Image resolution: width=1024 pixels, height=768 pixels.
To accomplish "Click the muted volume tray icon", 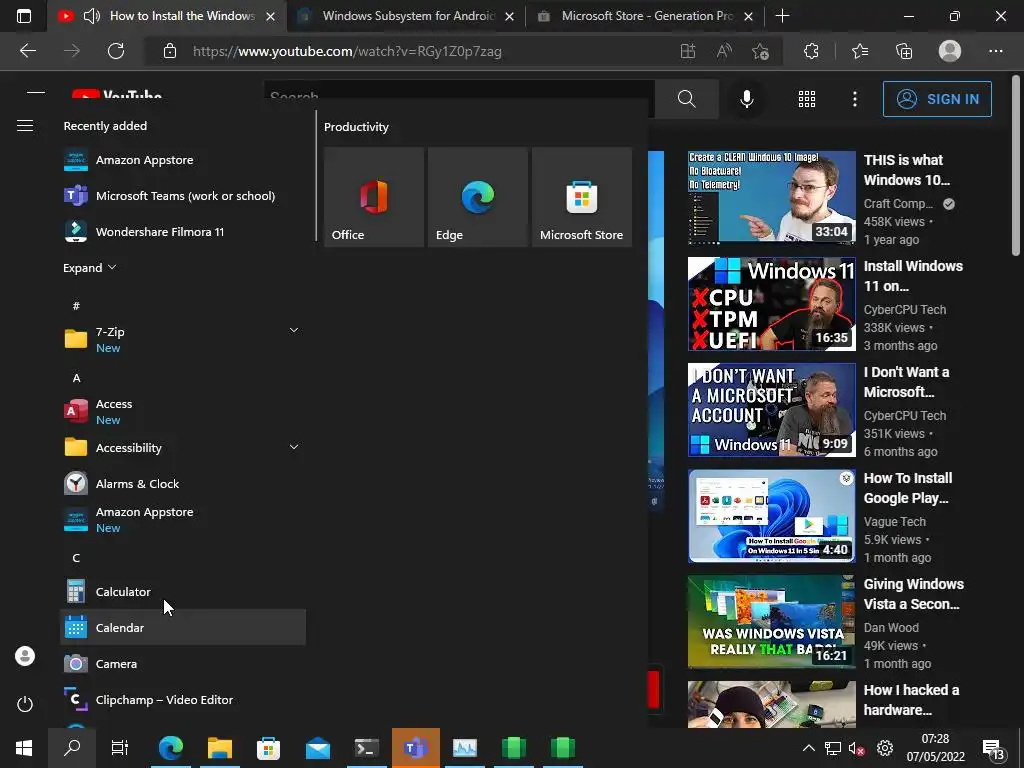I will click(x=856, y=748).
